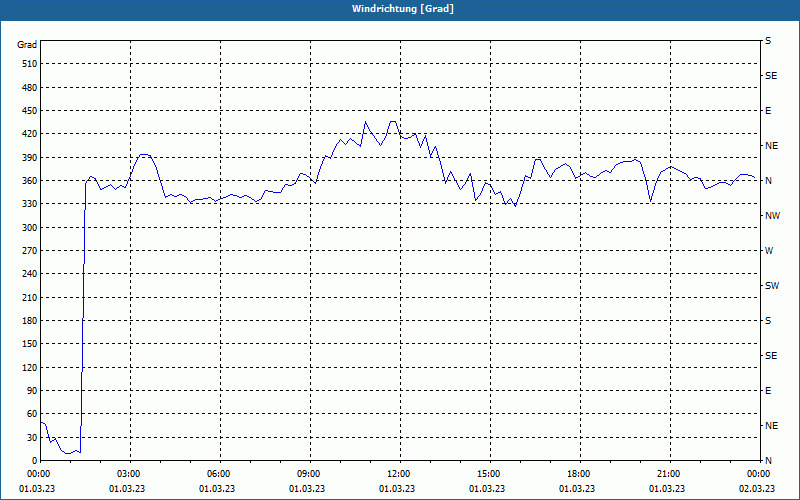Select the N compass label level with 360
This screenshot has width=800, height=500.
[x=768, y=181]
